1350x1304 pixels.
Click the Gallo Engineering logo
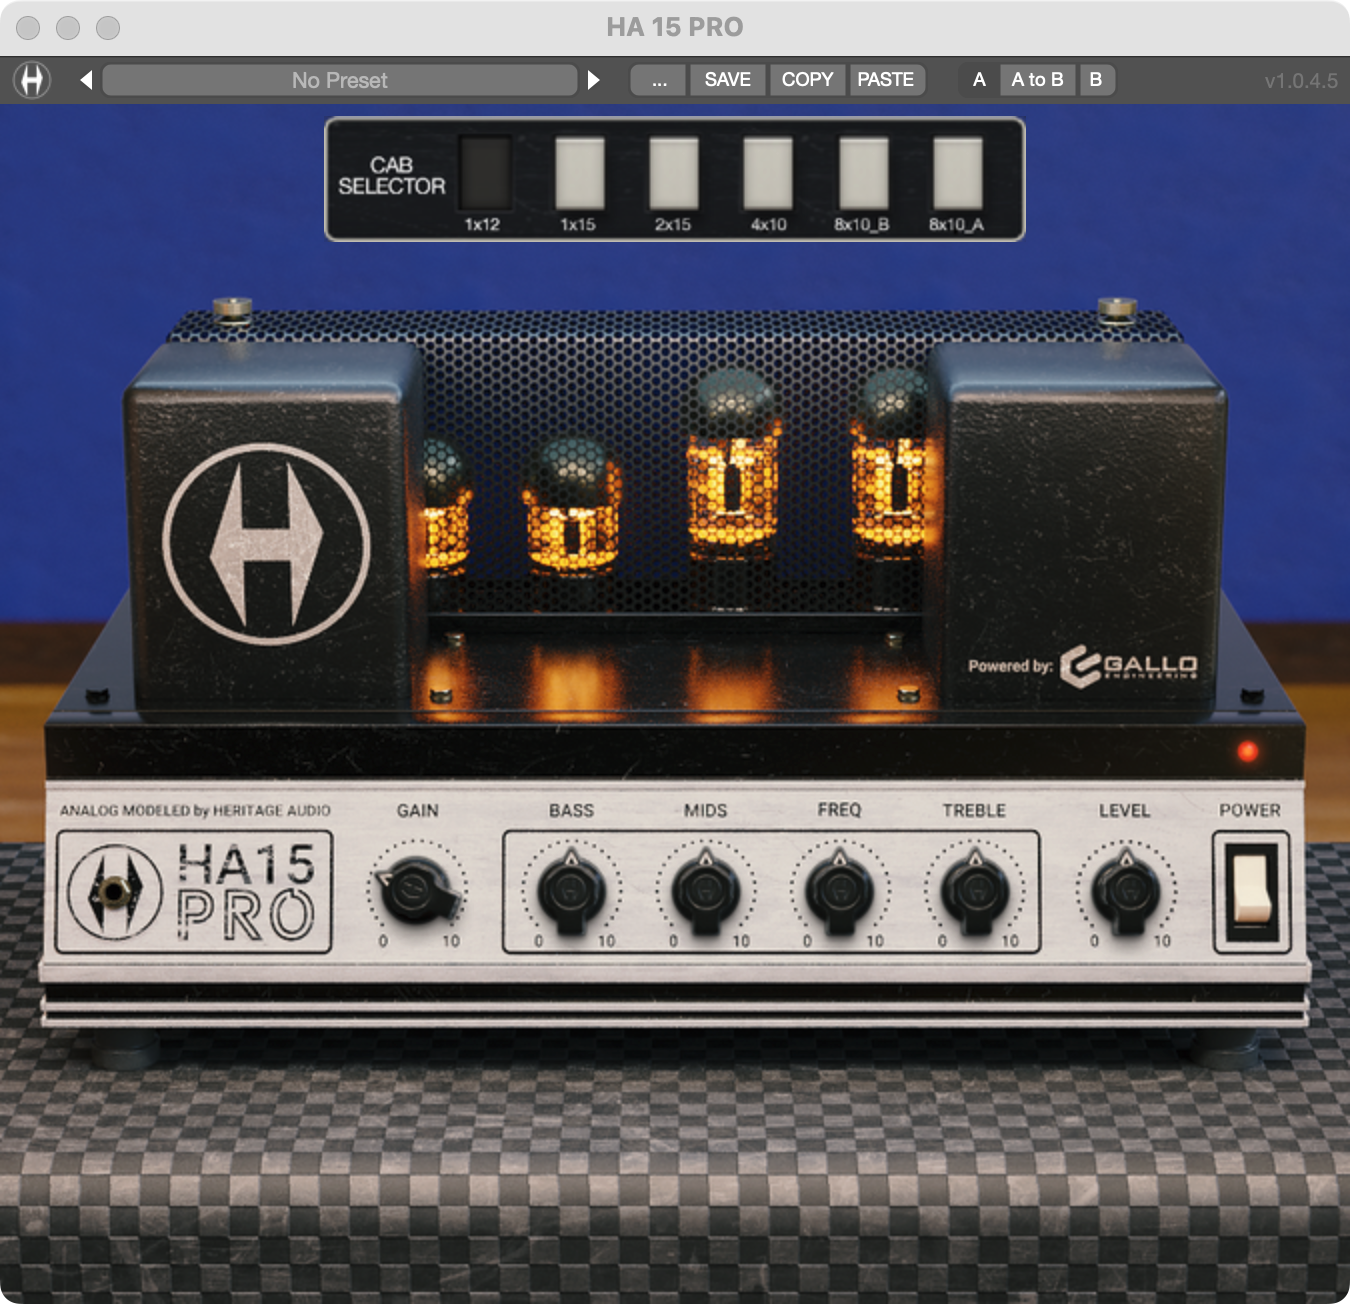[1128, 666]
